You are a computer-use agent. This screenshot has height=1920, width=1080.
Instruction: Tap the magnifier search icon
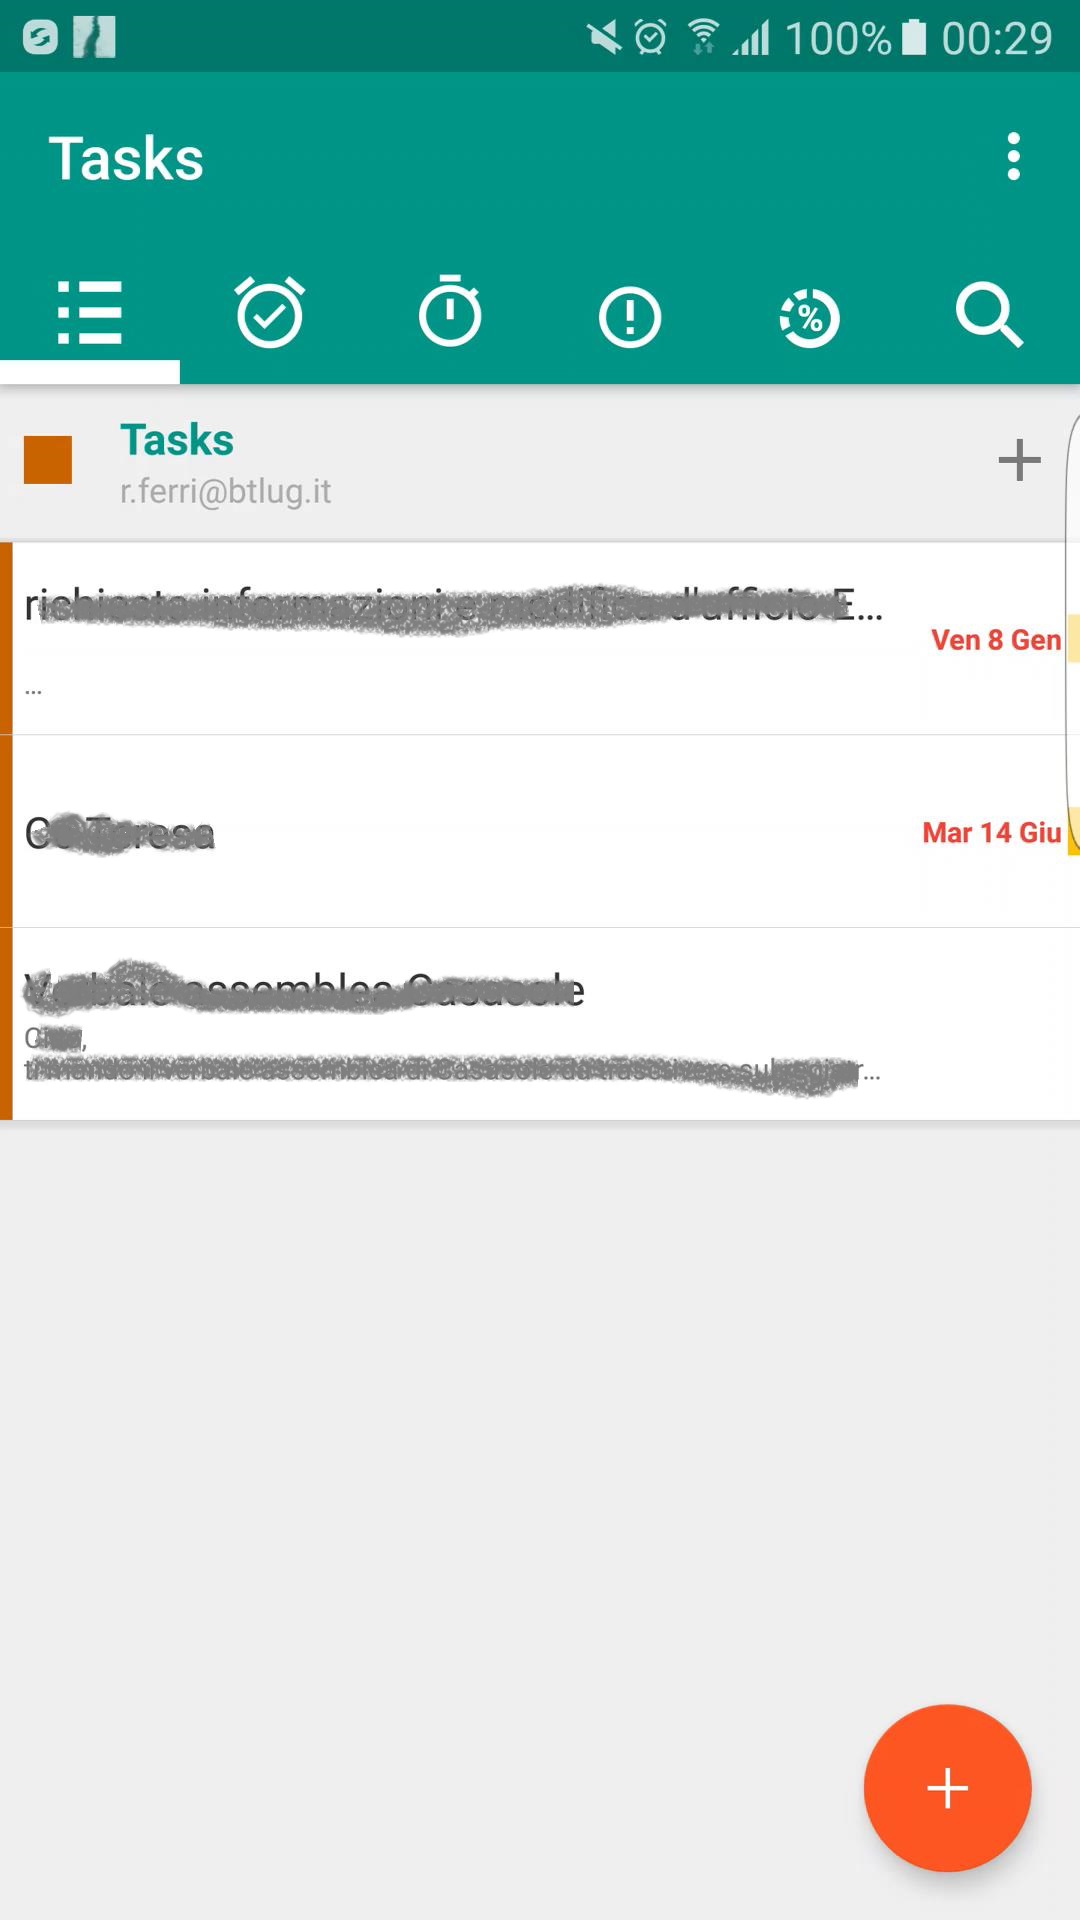tap(990, 313)
